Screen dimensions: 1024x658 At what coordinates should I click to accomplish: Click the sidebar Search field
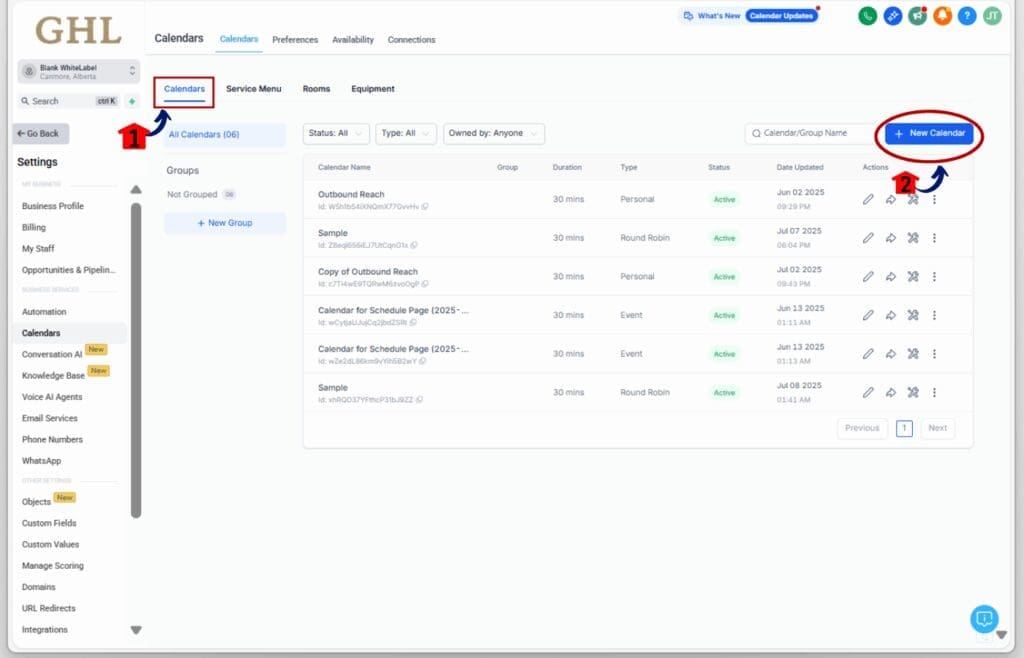(70, 101)
